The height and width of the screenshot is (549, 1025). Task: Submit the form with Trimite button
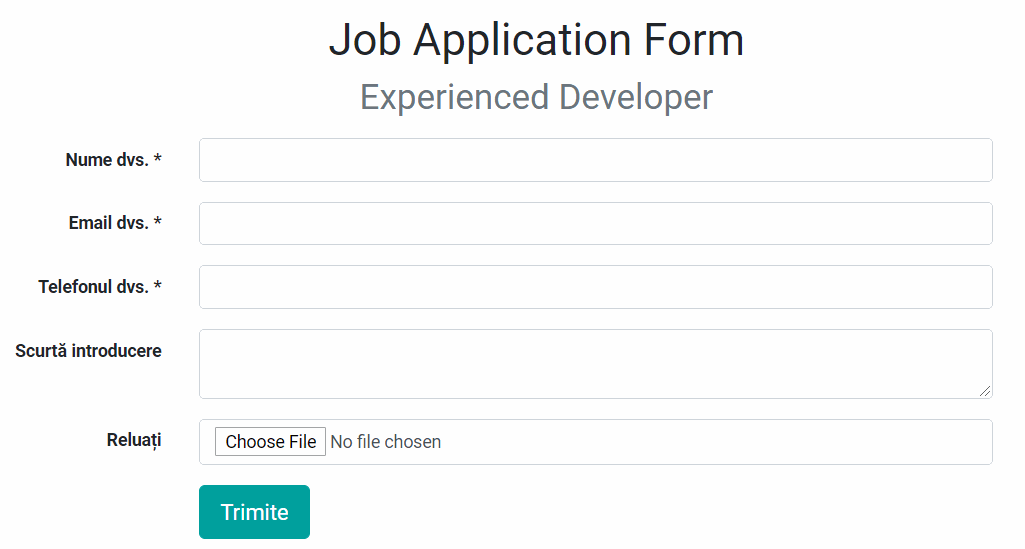click(x=254, y=512)
